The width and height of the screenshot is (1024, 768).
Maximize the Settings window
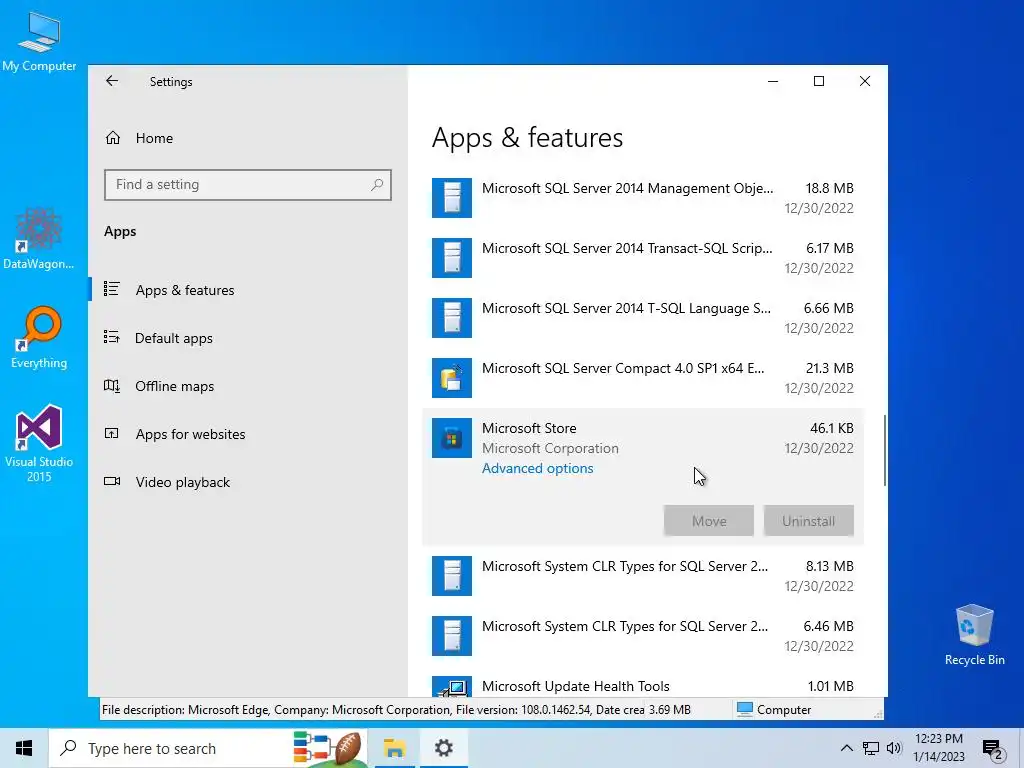819,81
